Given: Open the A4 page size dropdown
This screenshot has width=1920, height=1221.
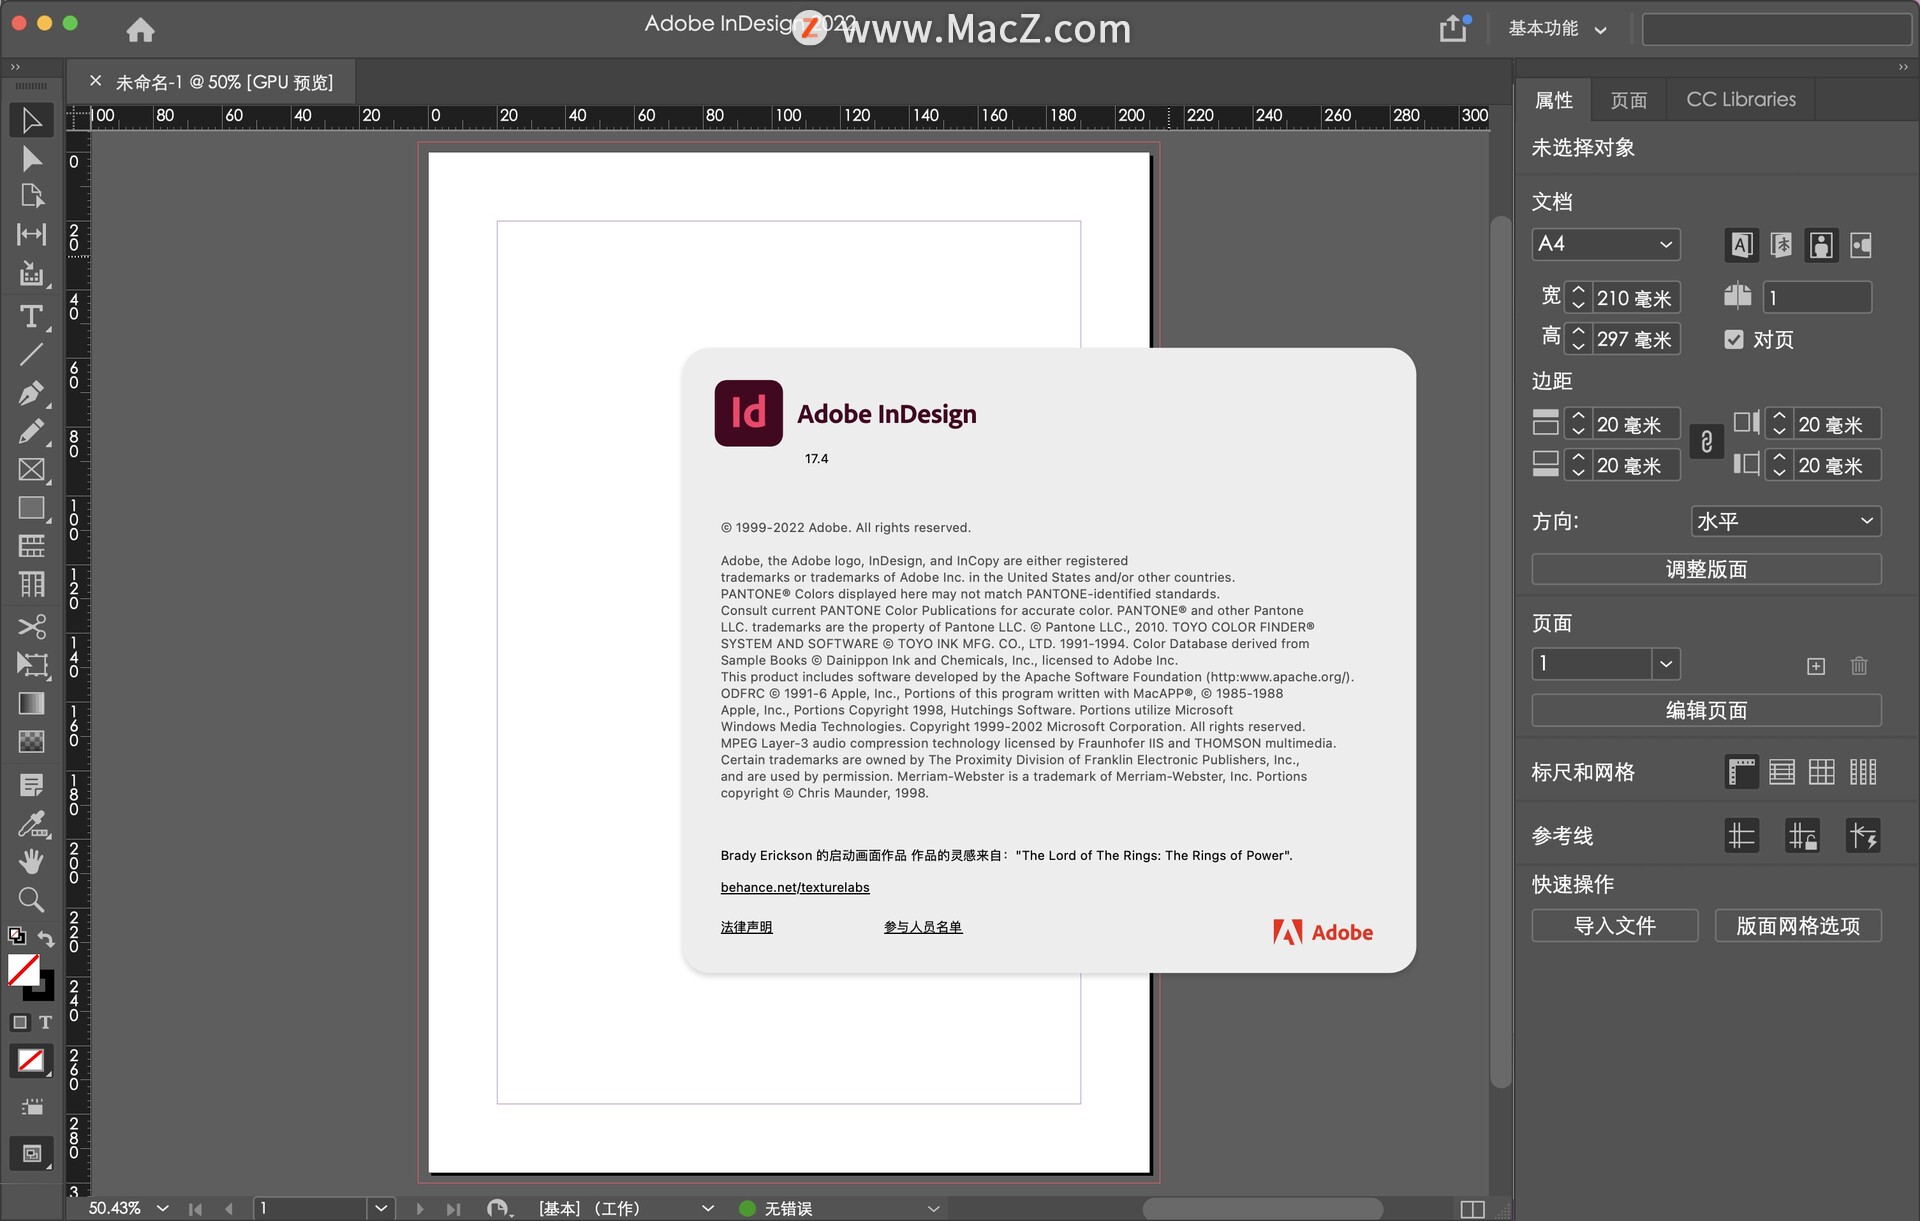Looking at the screenshot, I should 1605,244.
